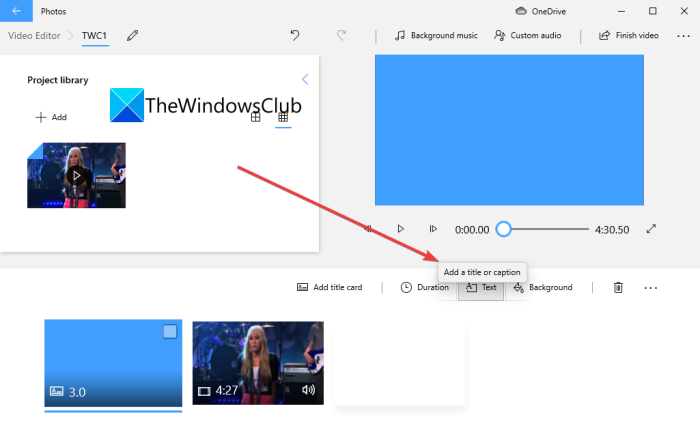The height and width of the screenshot is (443, 700).
Task: Click Add title card in storyboard toolbar
Action: point(329,287)
